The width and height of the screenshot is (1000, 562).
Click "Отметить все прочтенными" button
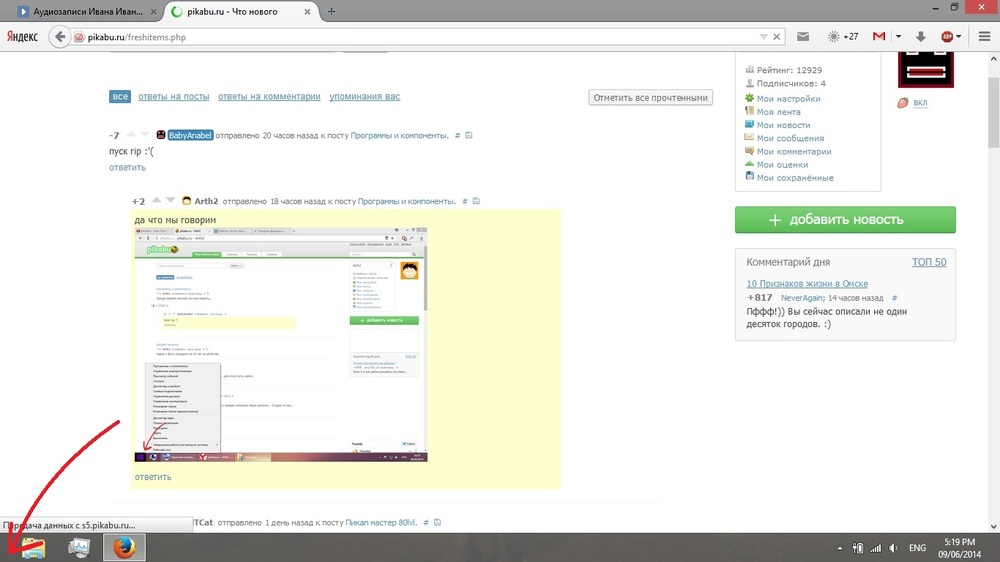pyautogui.click(x=650, y=98)
